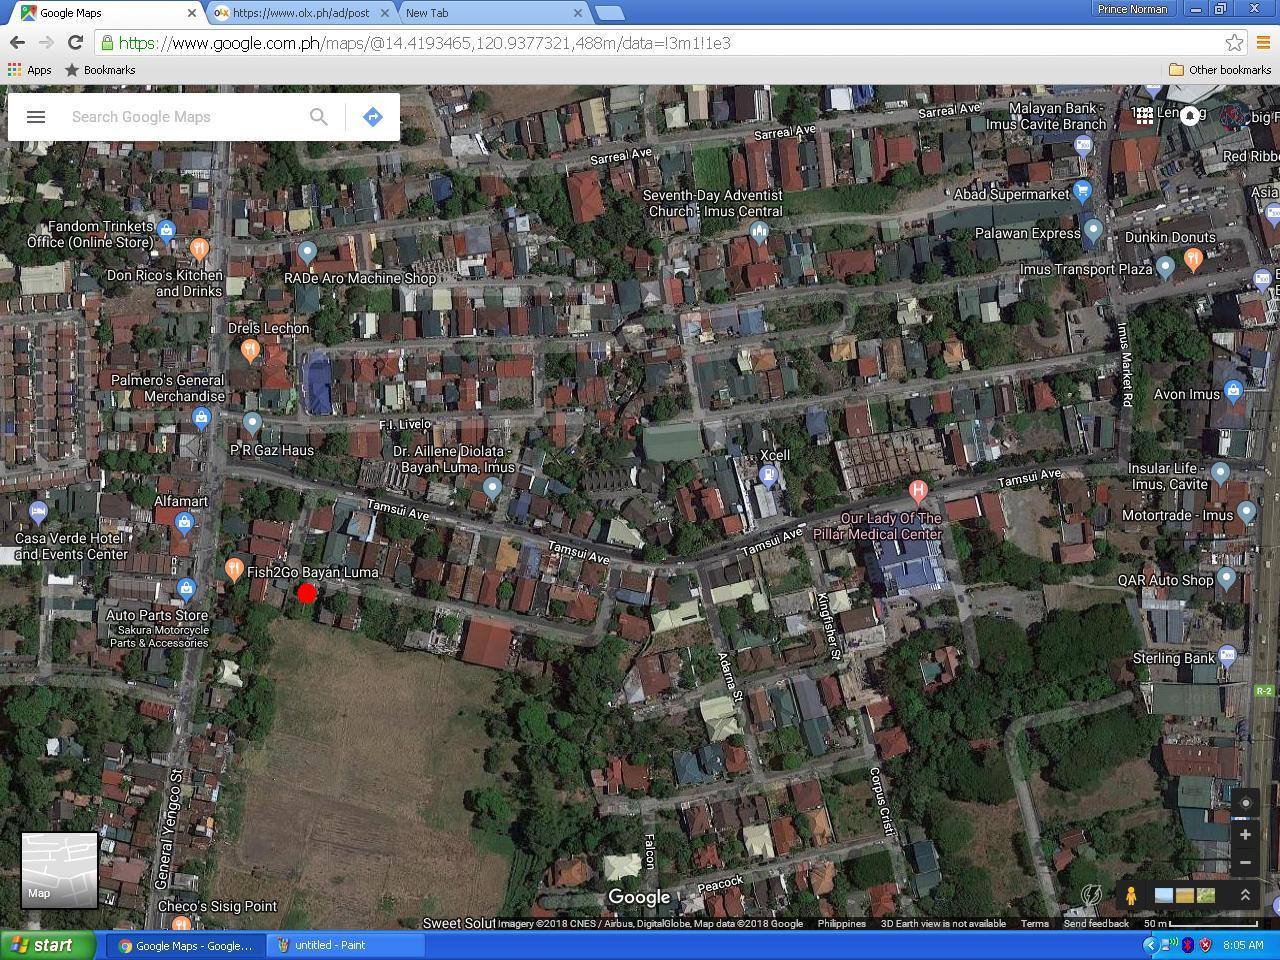
Task: Switch to the Google Maps tab
Action: (105, 13)
